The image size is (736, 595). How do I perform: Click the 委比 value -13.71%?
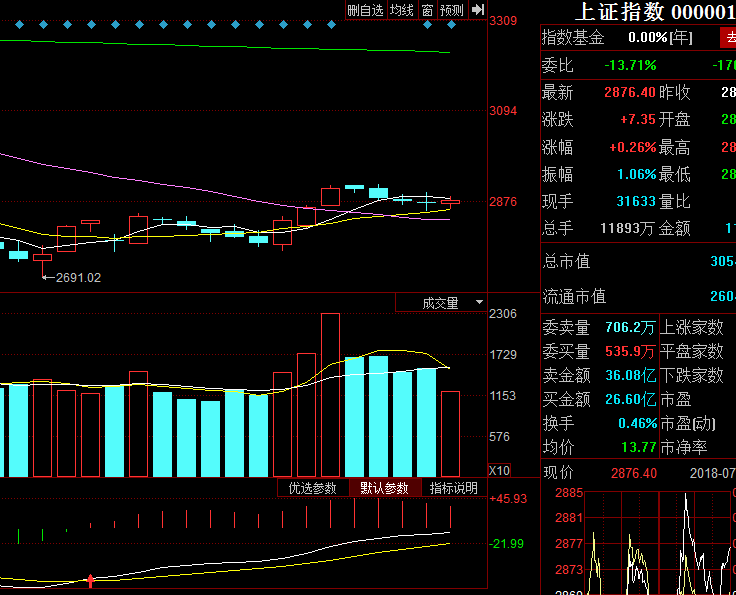[x=630, y=65]
